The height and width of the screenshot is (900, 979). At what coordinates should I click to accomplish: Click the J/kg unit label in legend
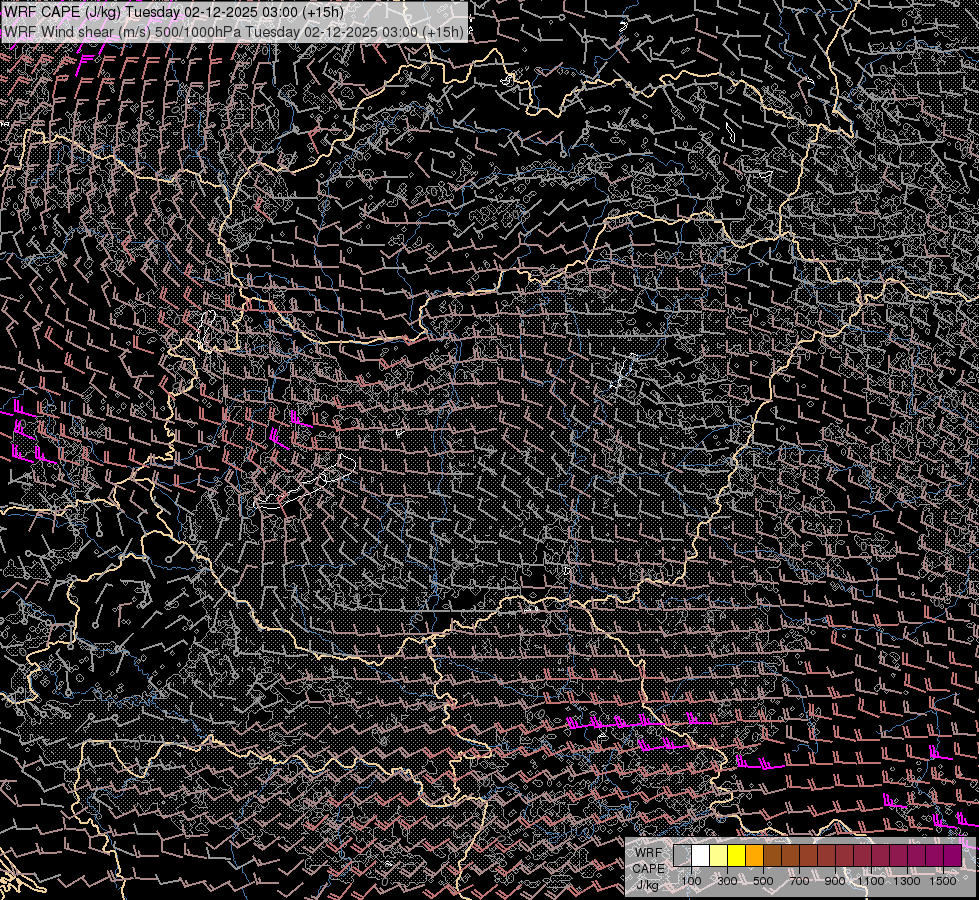click(x=648, y=885)
